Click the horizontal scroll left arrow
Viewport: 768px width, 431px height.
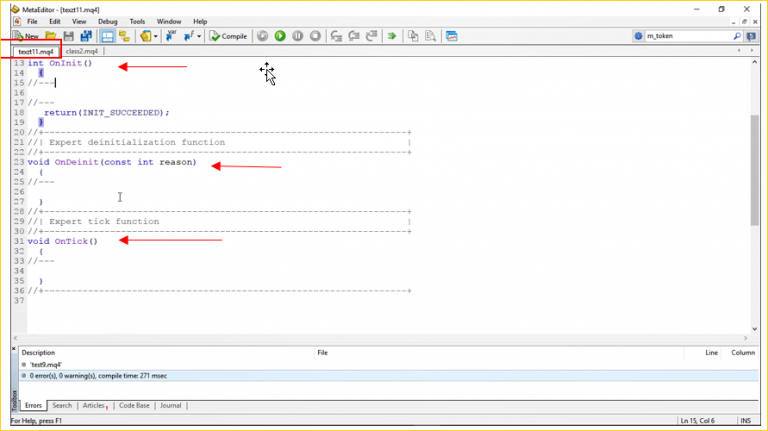click(x=15, y=338)
